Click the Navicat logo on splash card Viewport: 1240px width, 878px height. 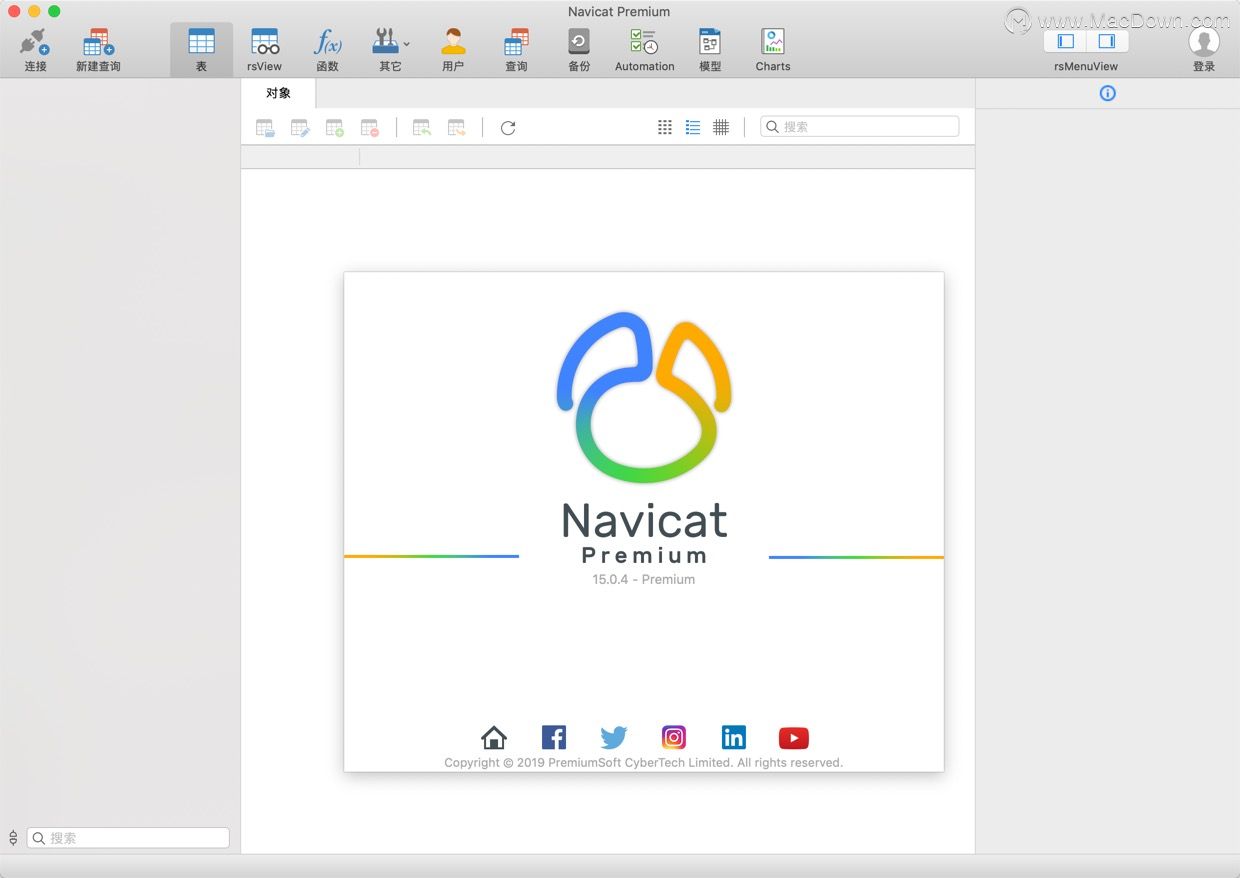tap(644, 397)
